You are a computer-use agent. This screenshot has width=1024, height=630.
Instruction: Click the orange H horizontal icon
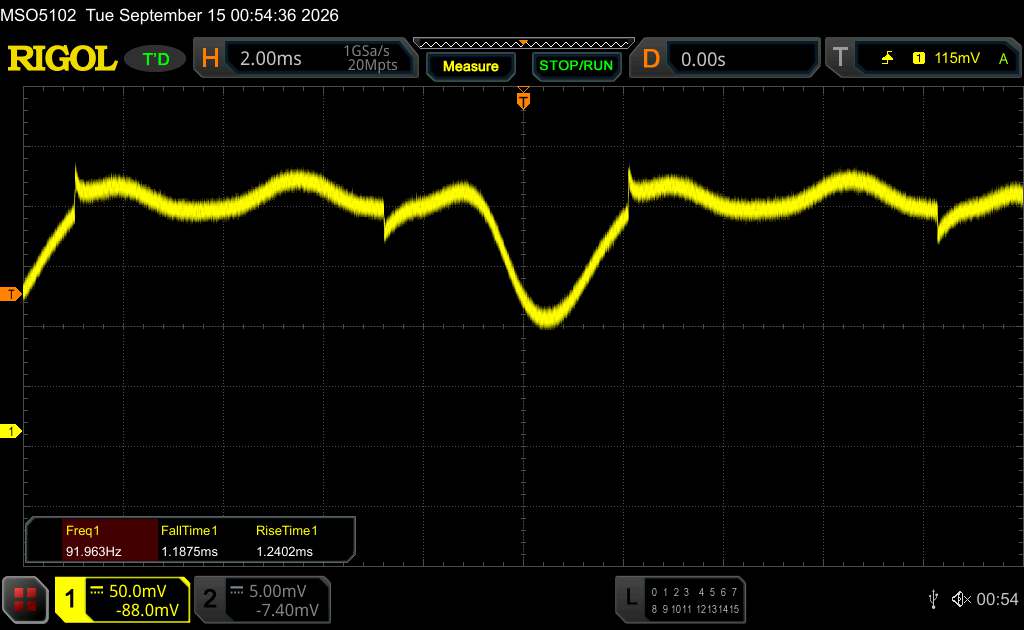[210, 58]
